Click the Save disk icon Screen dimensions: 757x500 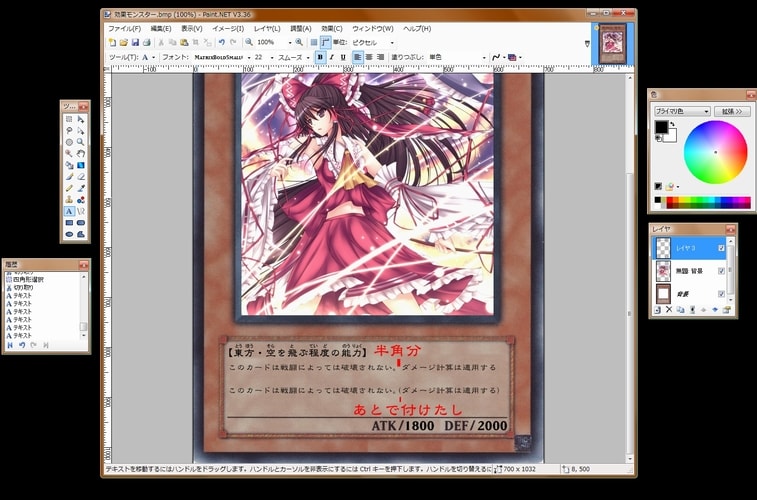[x=135, y=42]
